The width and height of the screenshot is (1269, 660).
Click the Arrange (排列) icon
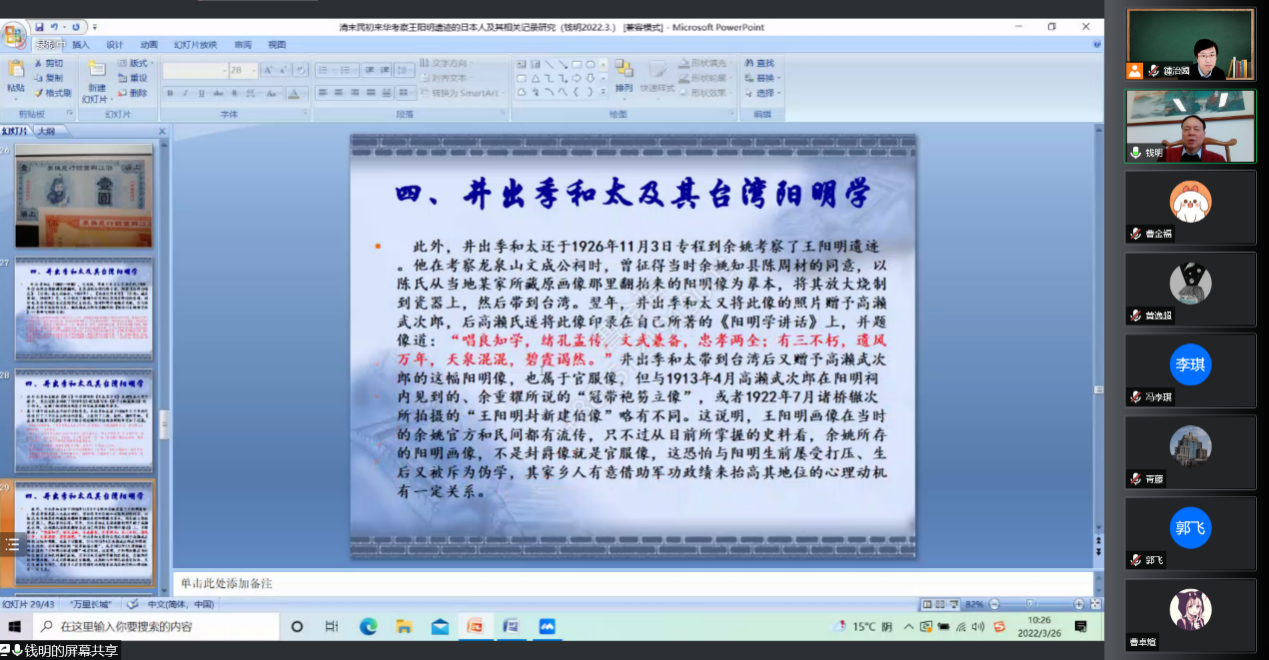624,73
